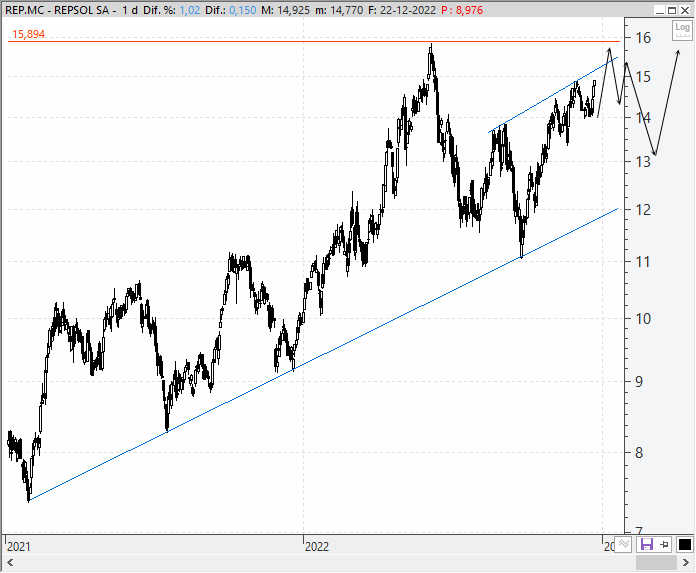Click the 9 label on price axis

point(639,381)
